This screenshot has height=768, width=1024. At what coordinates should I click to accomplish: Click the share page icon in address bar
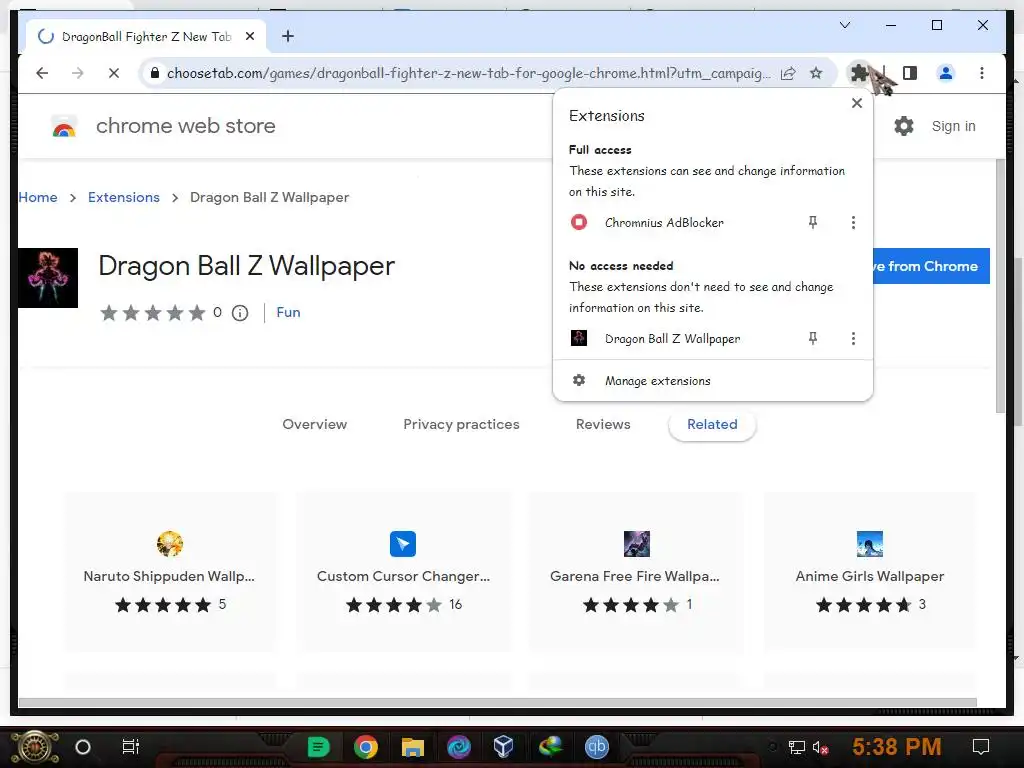(x=788, y=72)
